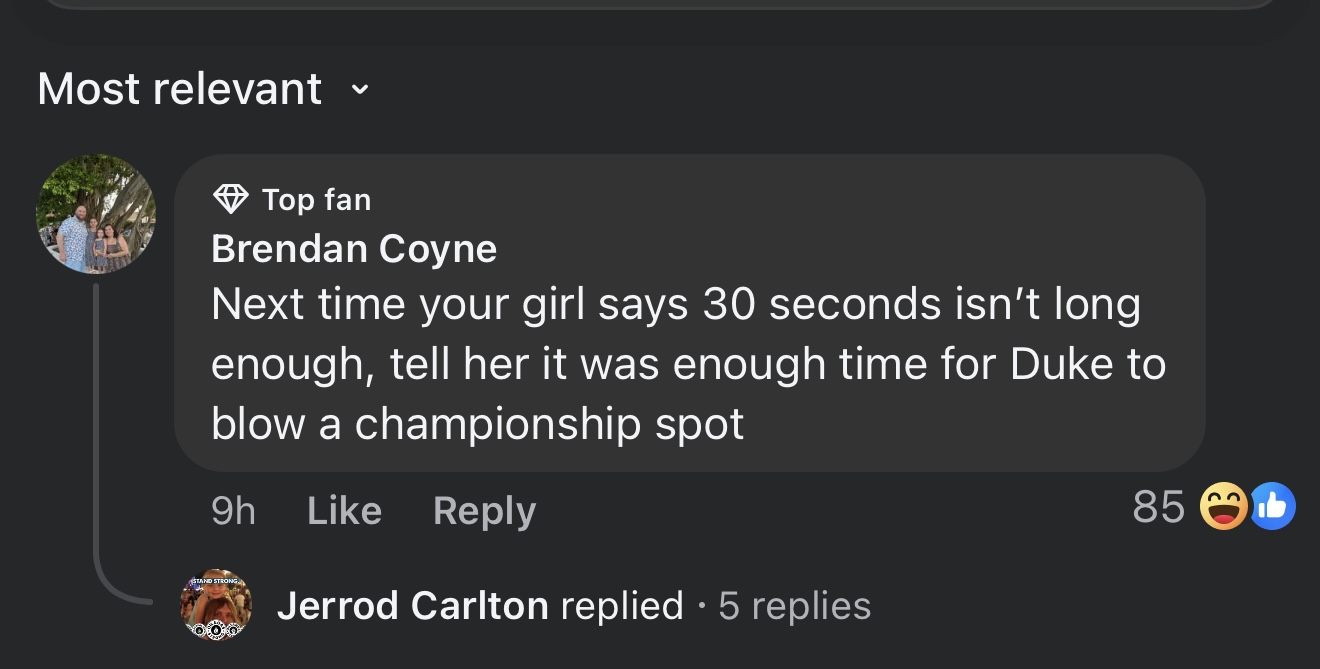The image size is (1320, 669).
Task: Open Jerrod Carlton's small avatar
Action: [x=215, y=606]
